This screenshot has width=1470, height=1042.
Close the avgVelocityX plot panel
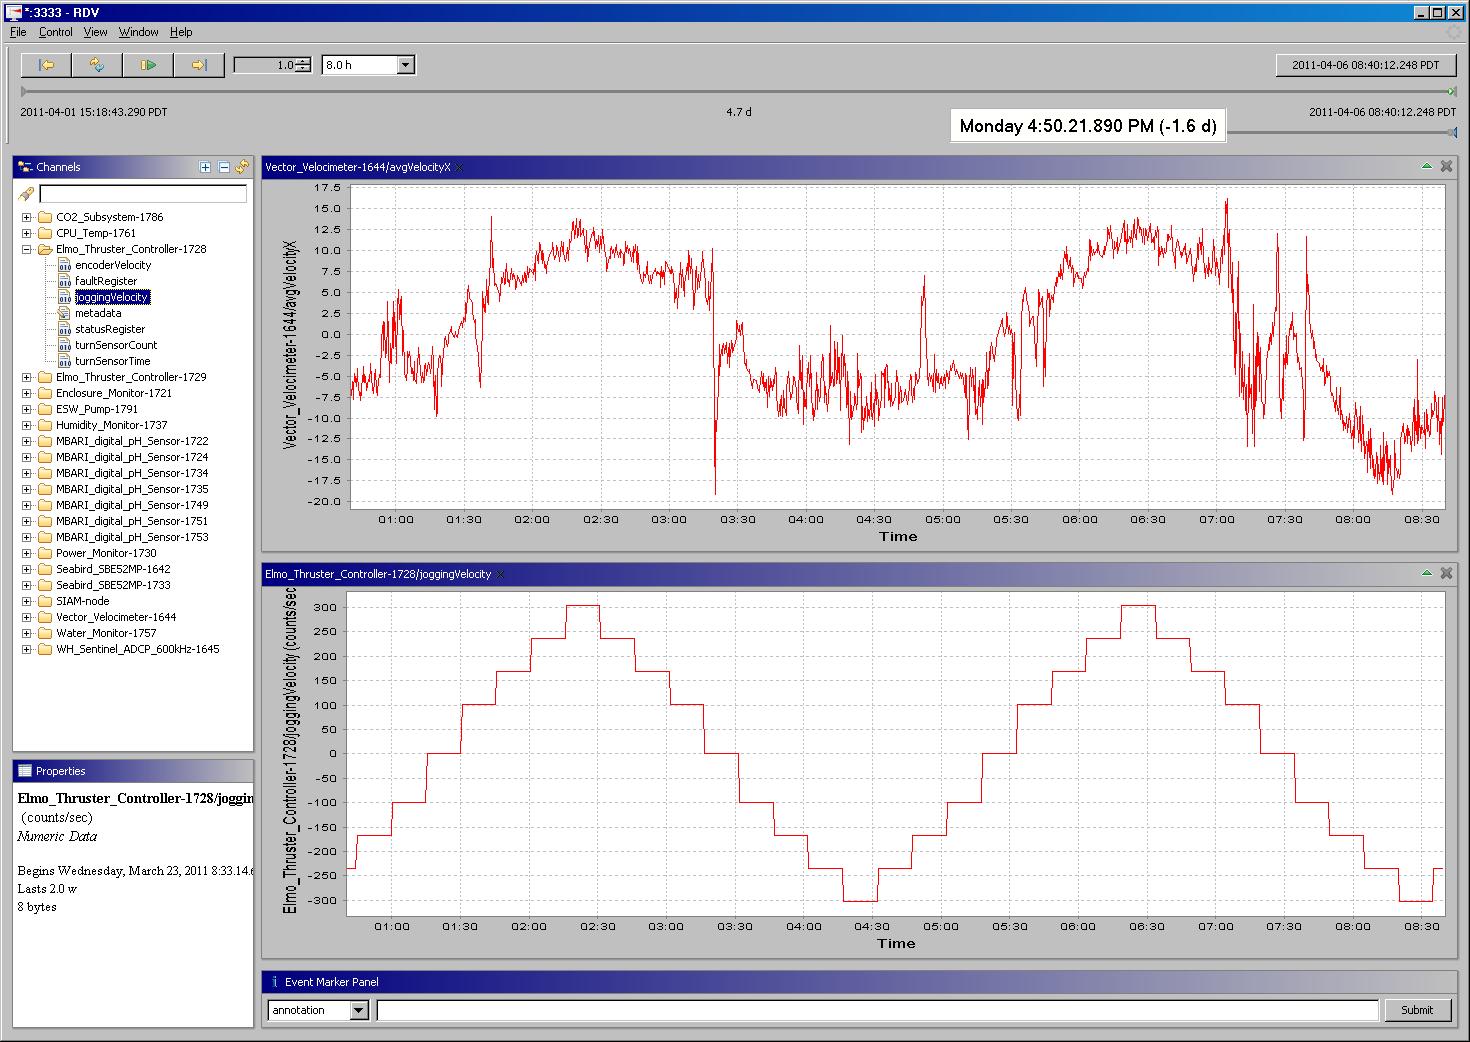pyautogui.click(x=1446, y=166)
